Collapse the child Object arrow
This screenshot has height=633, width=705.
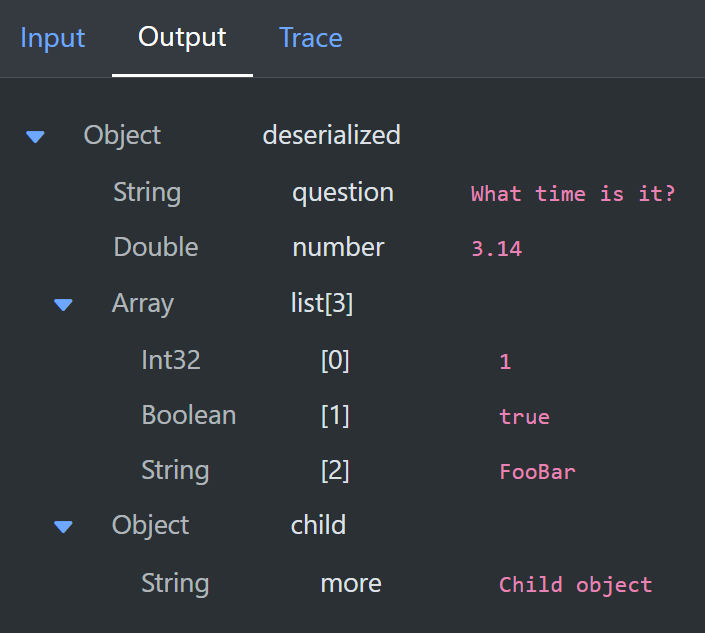tap(64, 526)
